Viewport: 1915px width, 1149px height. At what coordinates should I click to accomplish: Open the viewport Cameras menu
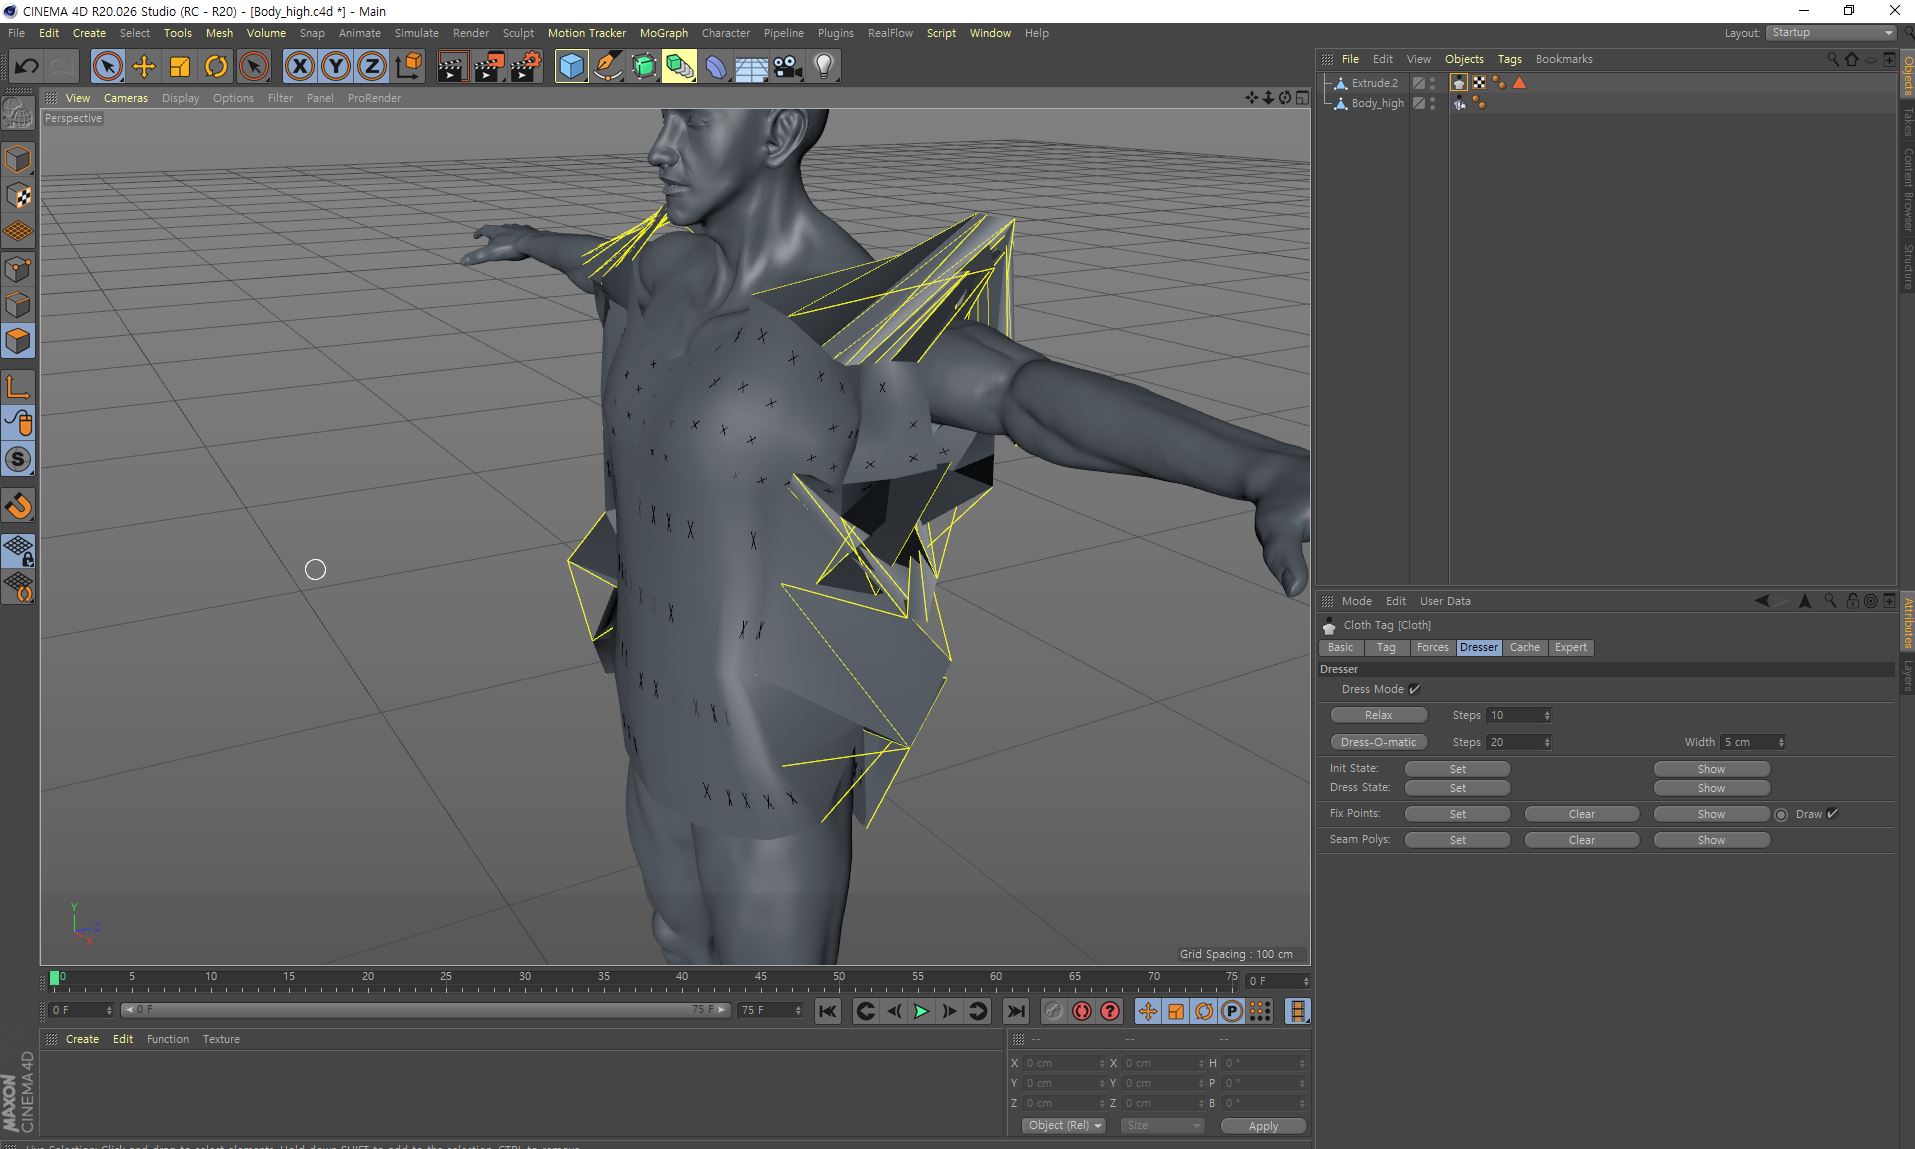click(x=126, y=98)
